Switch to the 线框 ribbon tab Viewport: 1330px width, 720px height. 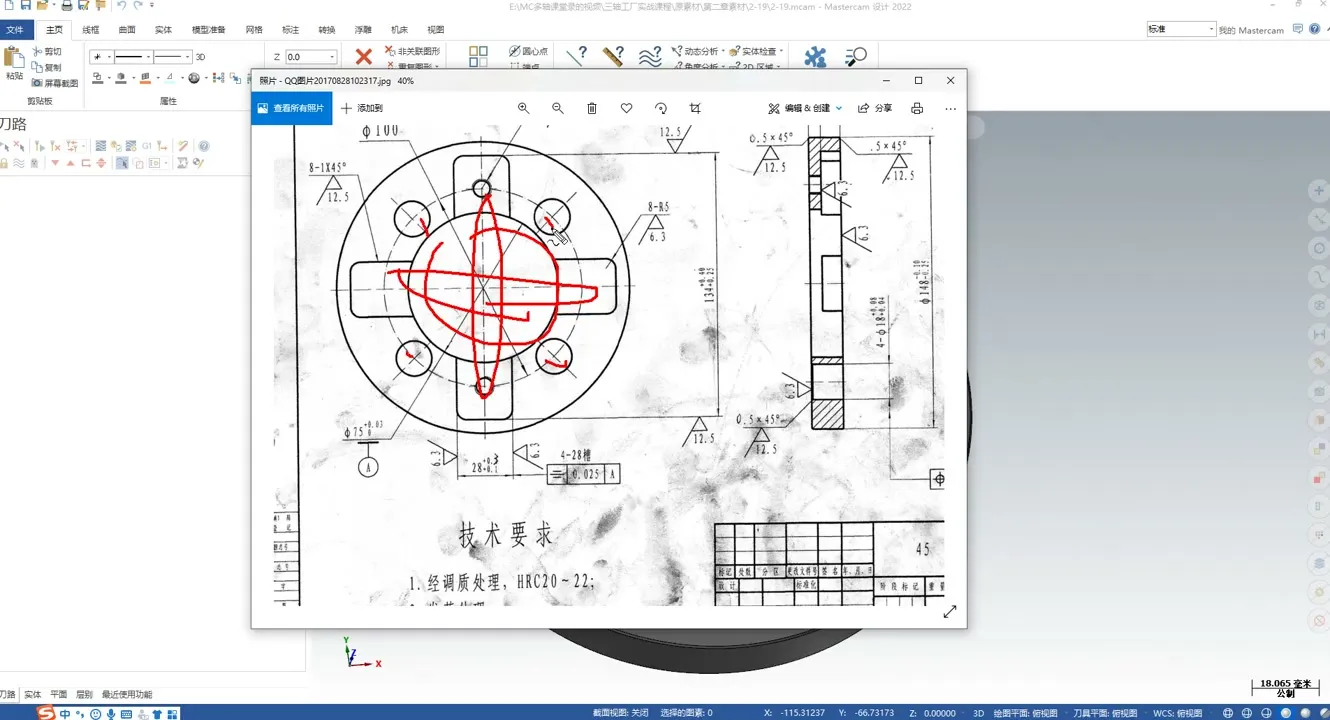tap(90, 30)
